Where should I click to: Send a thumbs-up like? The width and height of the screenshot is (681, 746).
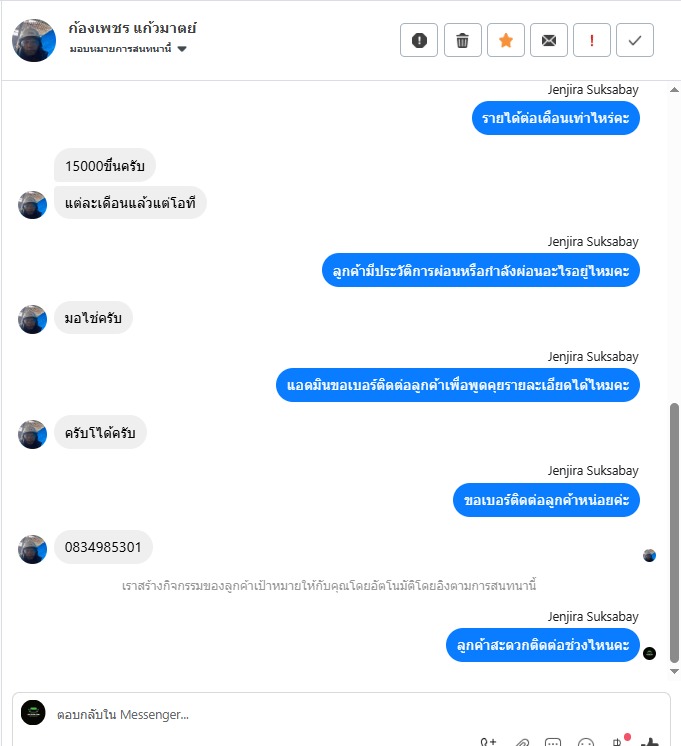click(x=650, y=742)
